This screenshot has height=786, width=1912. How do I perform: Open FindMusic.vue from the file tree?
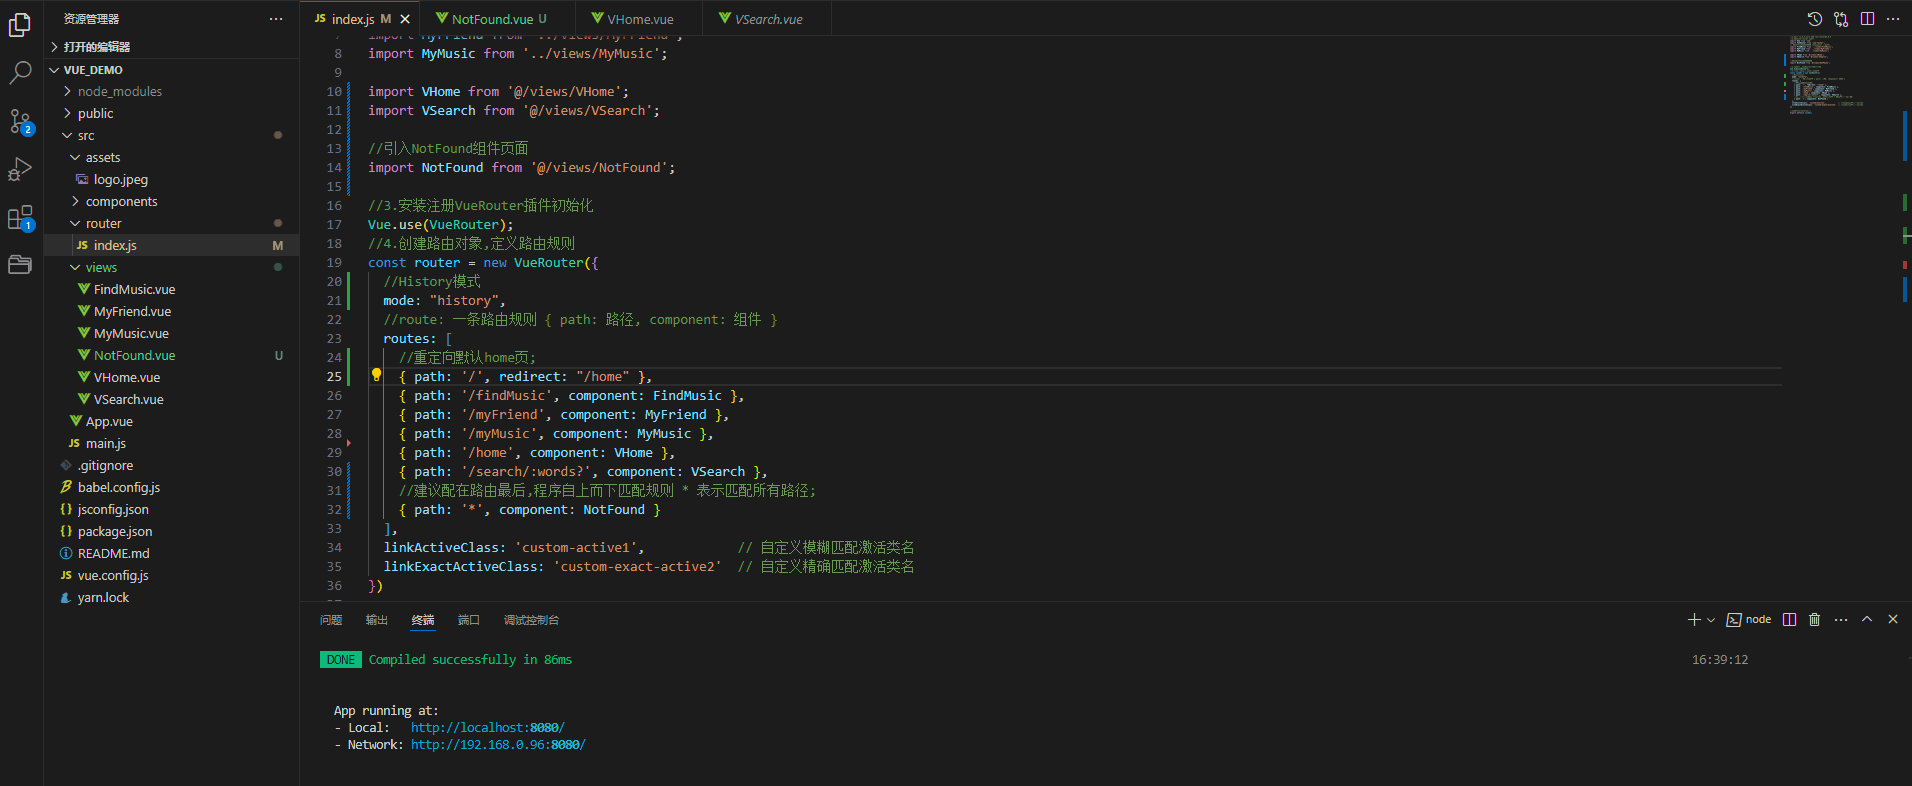point(171,289)
